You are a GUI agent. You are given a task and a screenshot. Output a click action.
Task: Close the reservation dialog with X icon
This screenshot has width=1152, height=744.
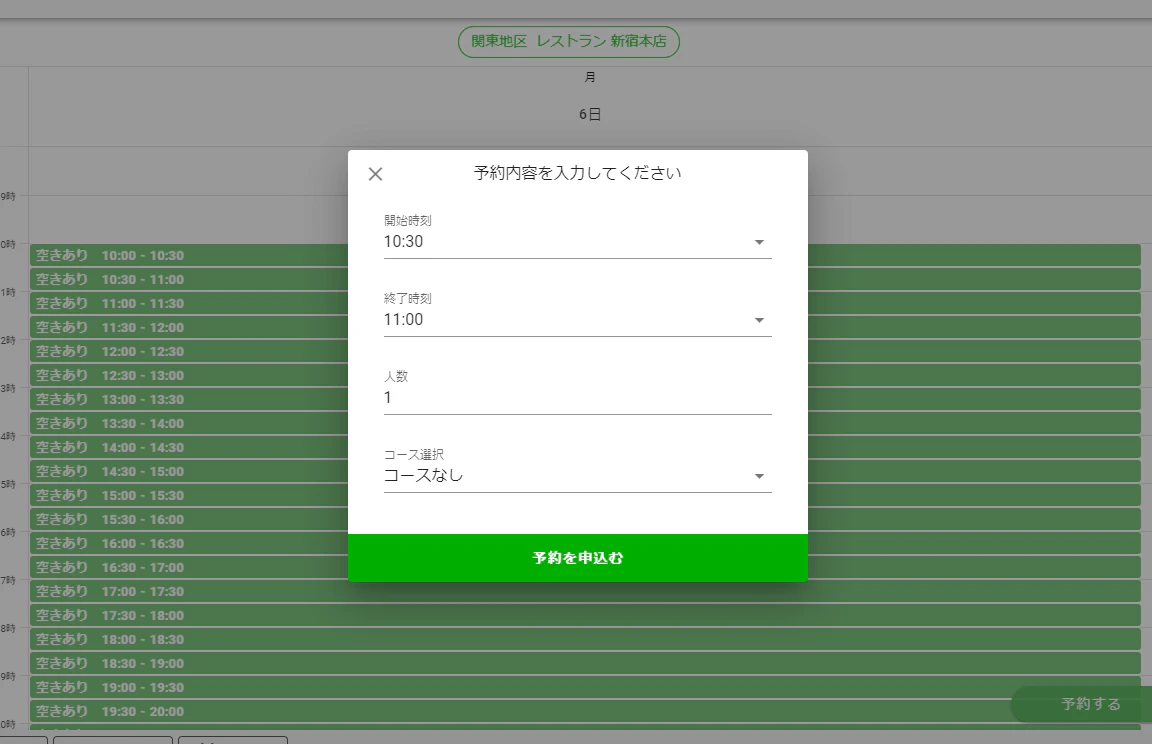(375, 174)
